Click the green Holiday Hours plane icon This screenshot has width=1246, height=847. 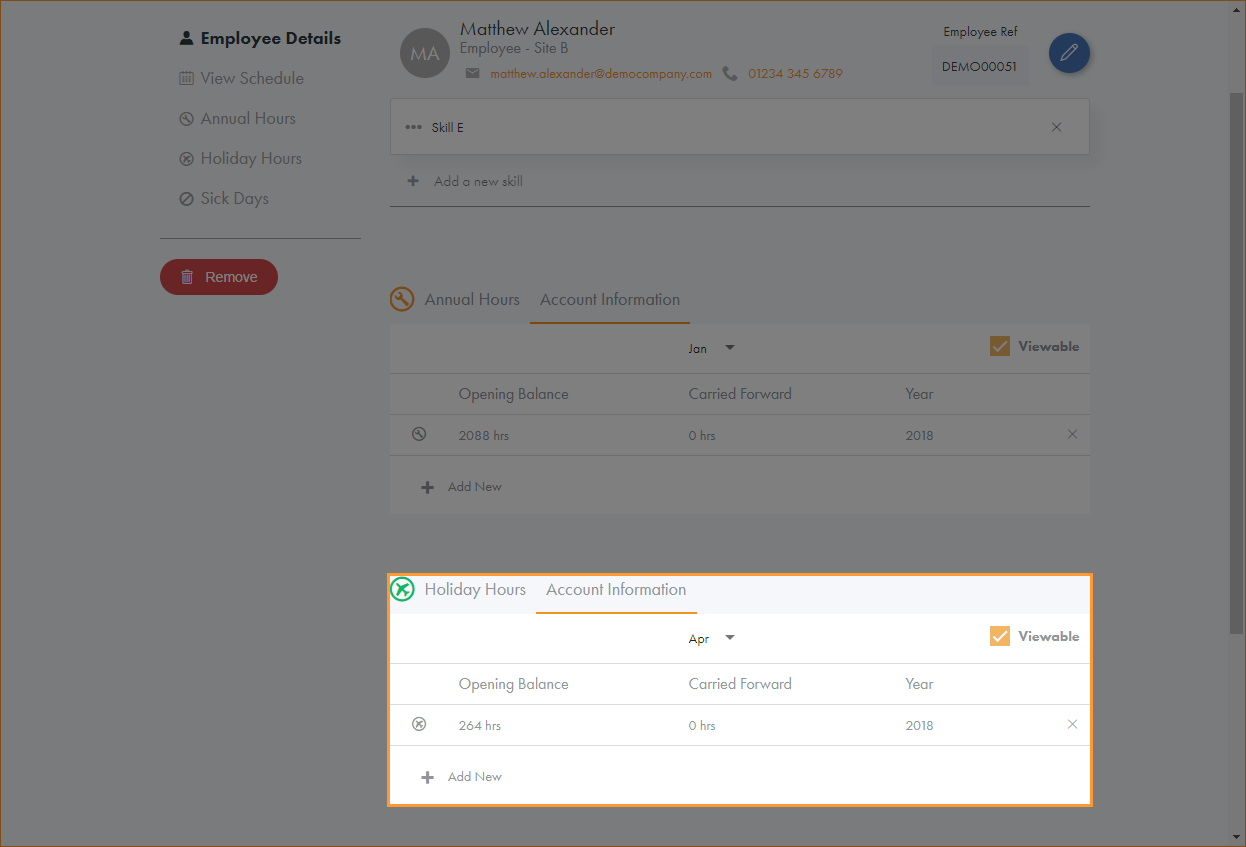(x=402, y=589)
